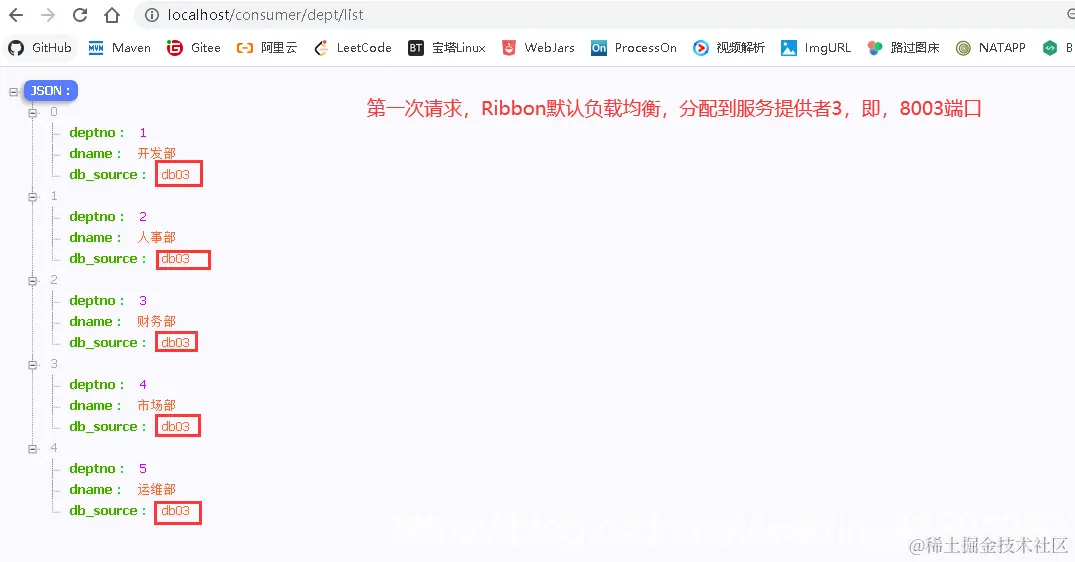Image resolution: width=1075 pixels, height=562 pixels.
Task: Open the GitHub bookmark
Action: coord(40,48)
